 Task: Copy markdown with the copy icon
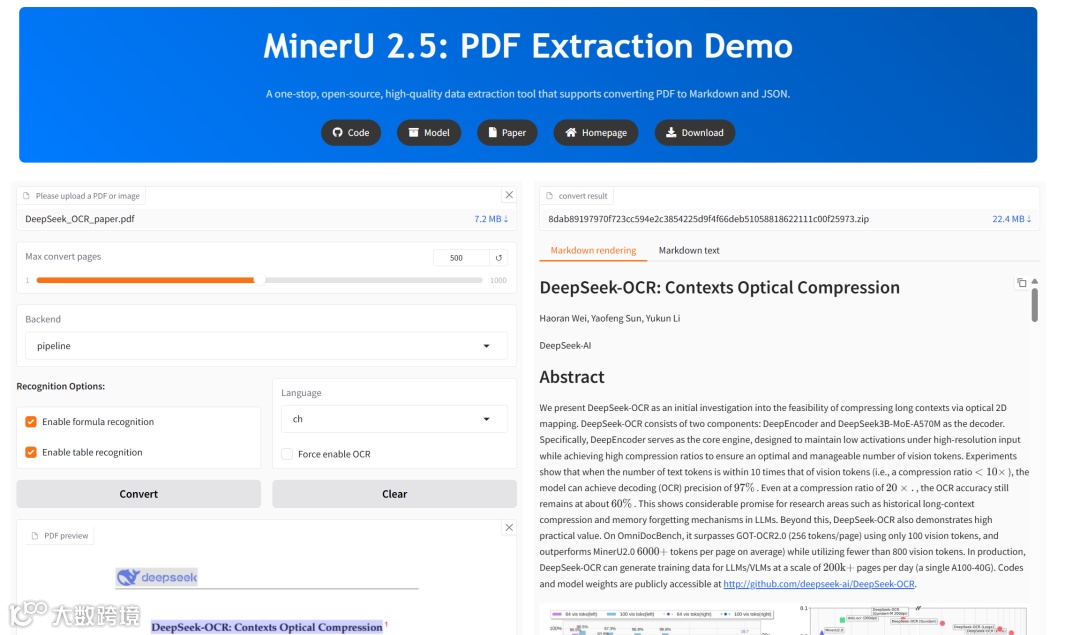(x=1021, y=282)
